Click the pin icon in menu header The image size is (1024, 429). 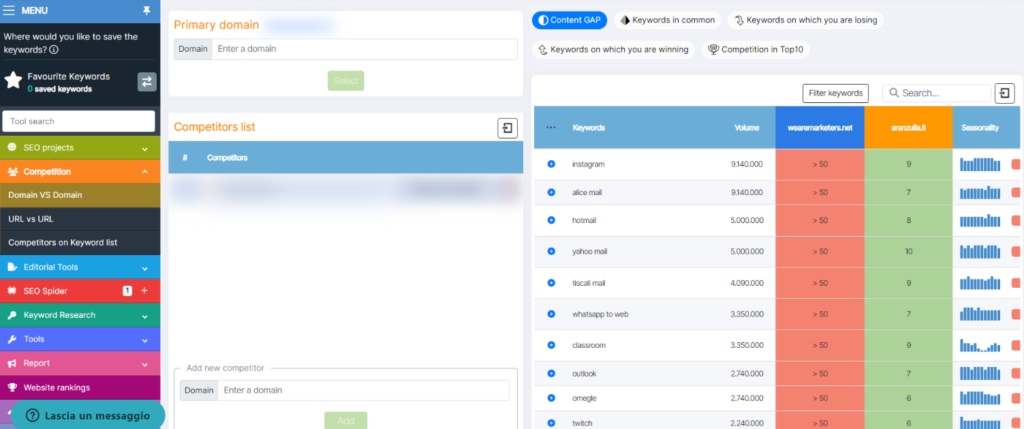(146, 10)
